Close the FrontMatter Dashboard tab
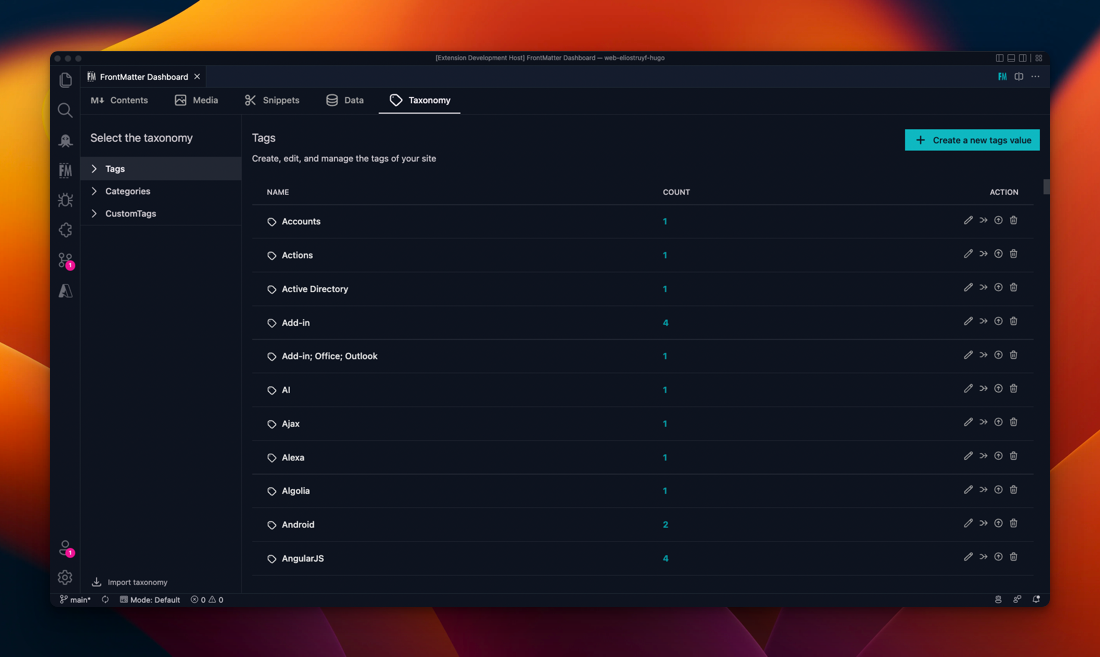 click(x=197, y=76)
